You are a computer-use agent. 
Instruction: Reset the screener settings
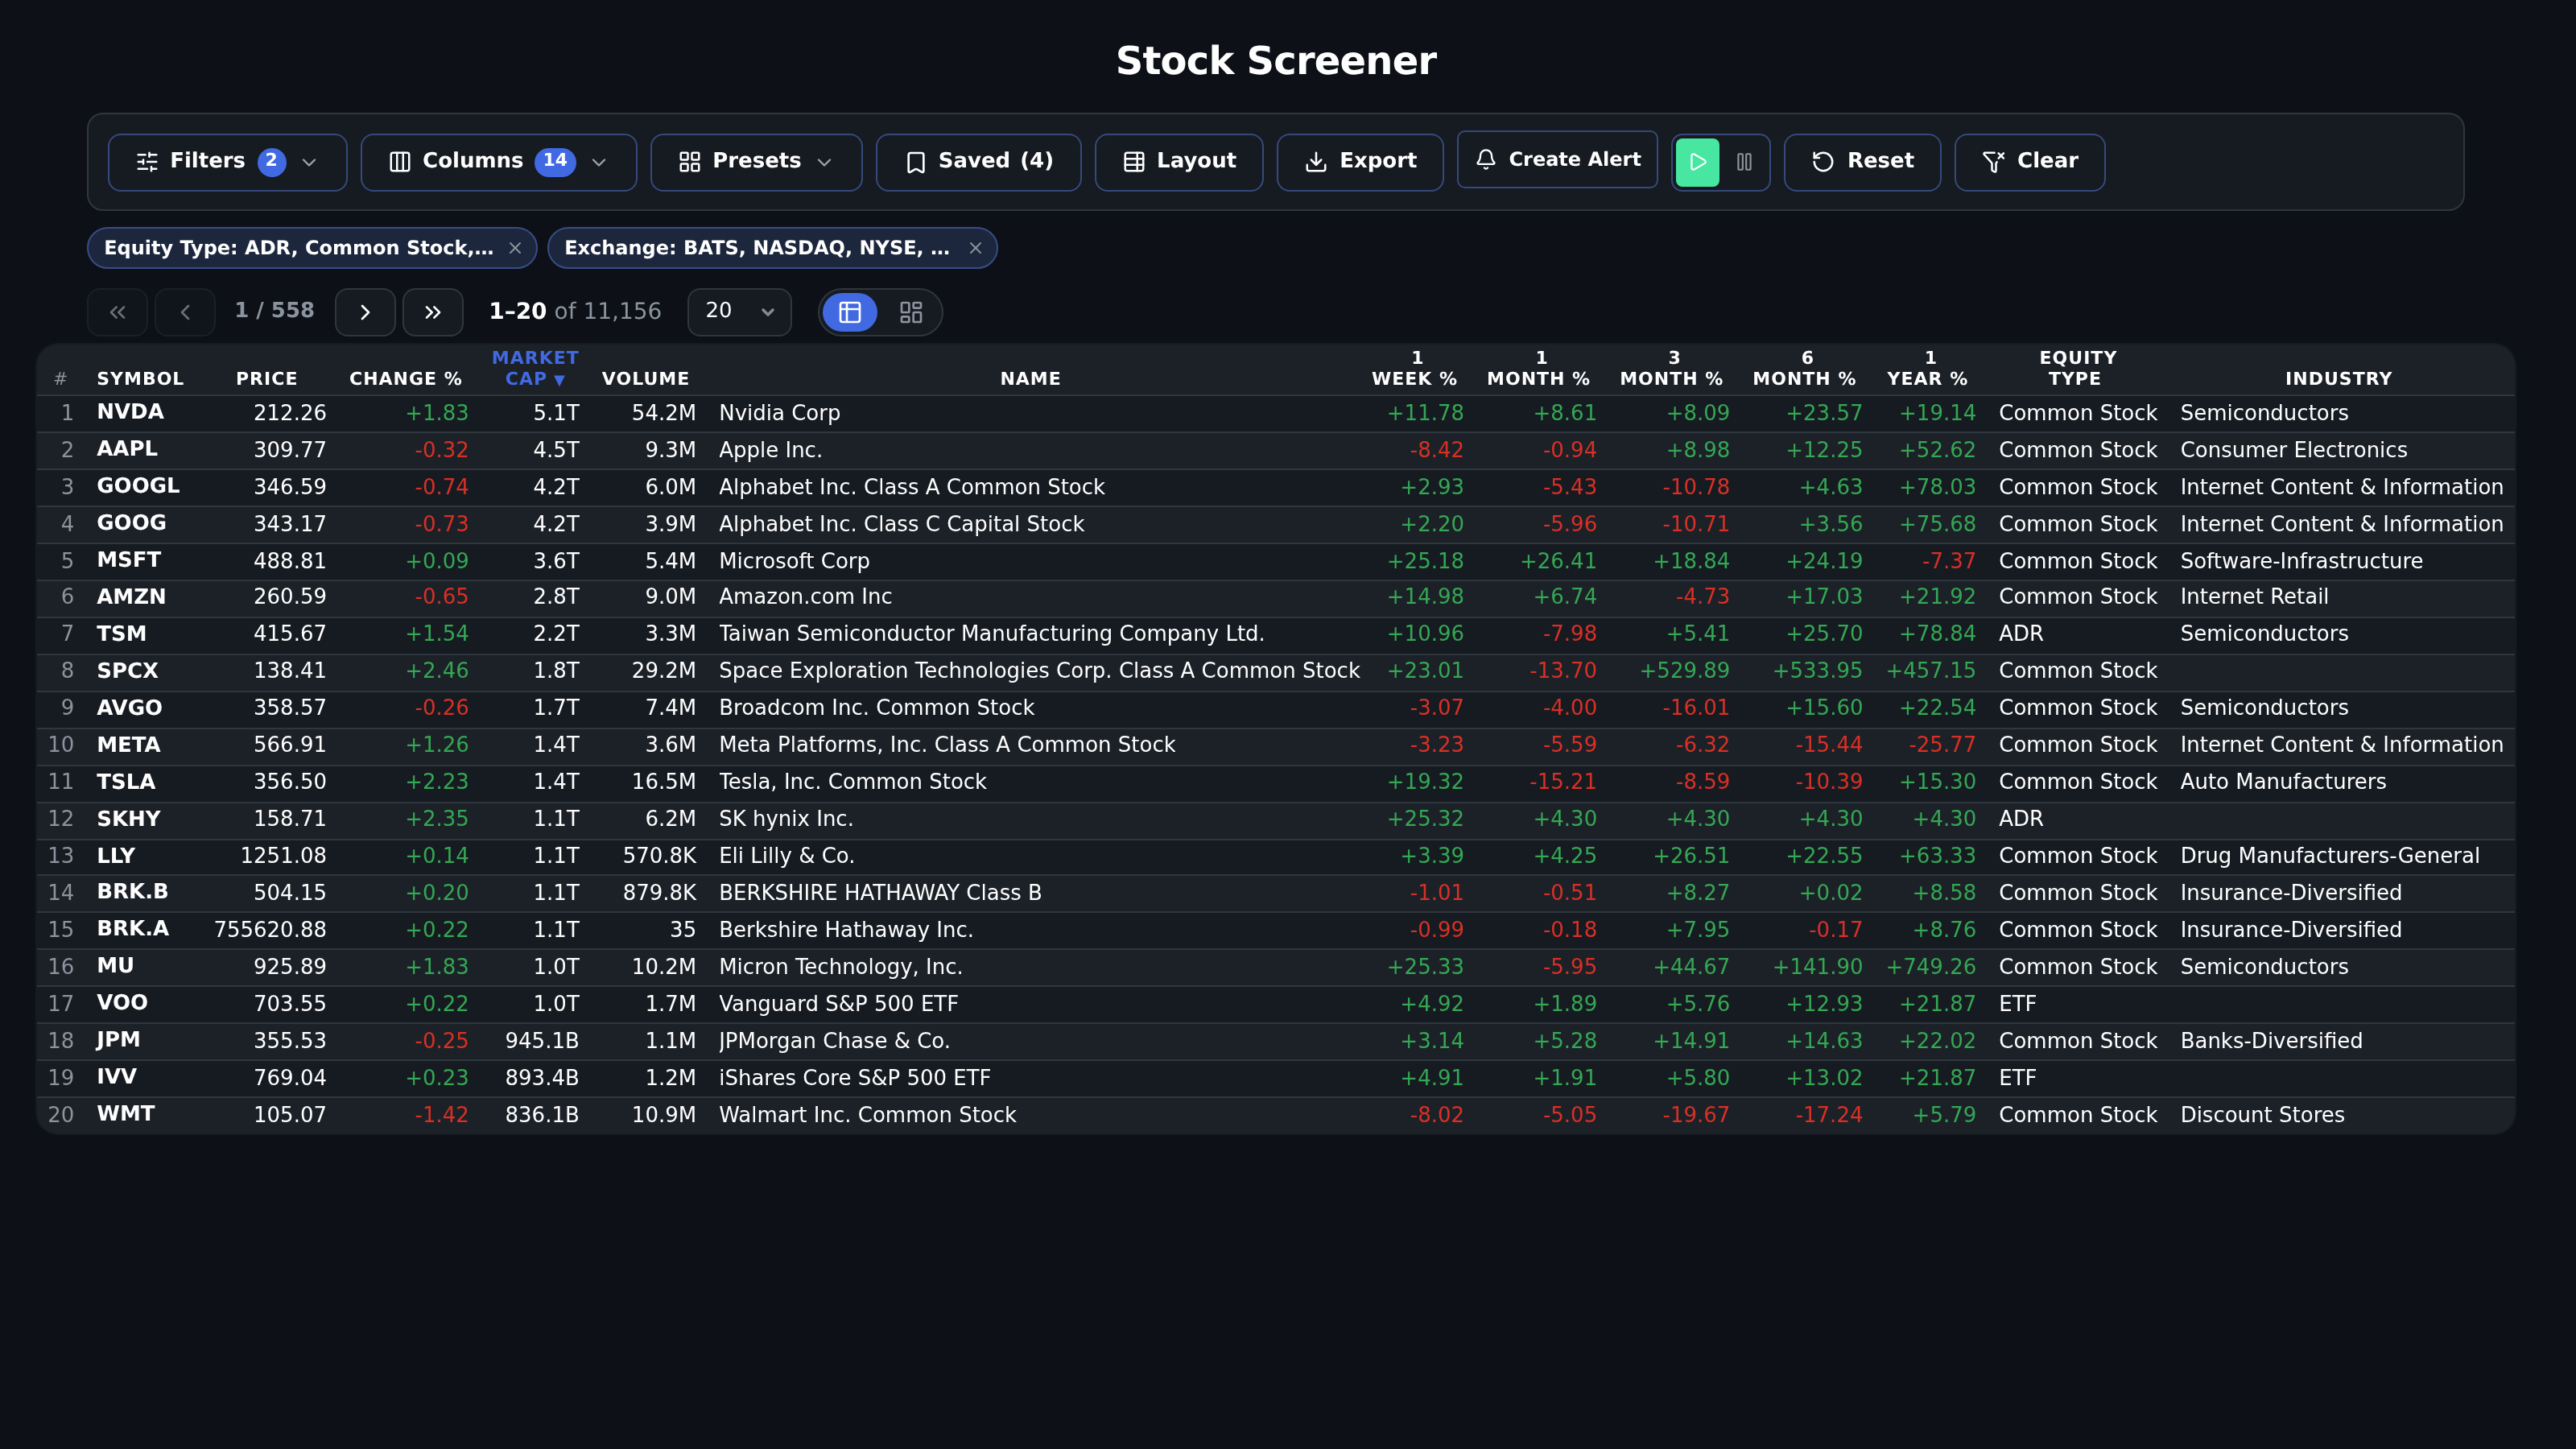(1863, 162)
